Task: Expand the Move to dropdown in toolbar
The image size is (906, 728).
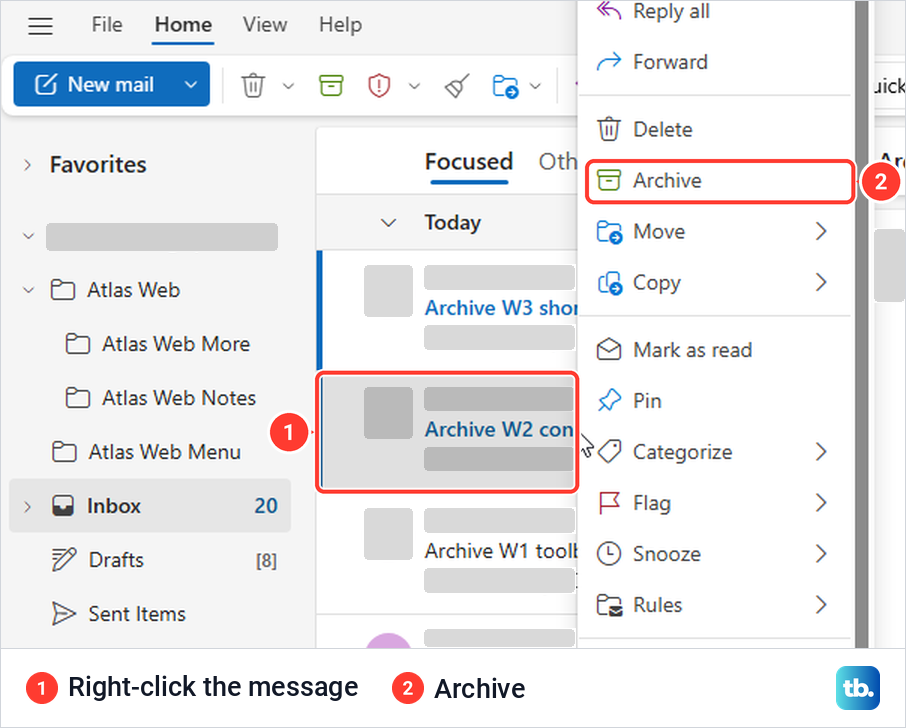Action: pos(536,86)
